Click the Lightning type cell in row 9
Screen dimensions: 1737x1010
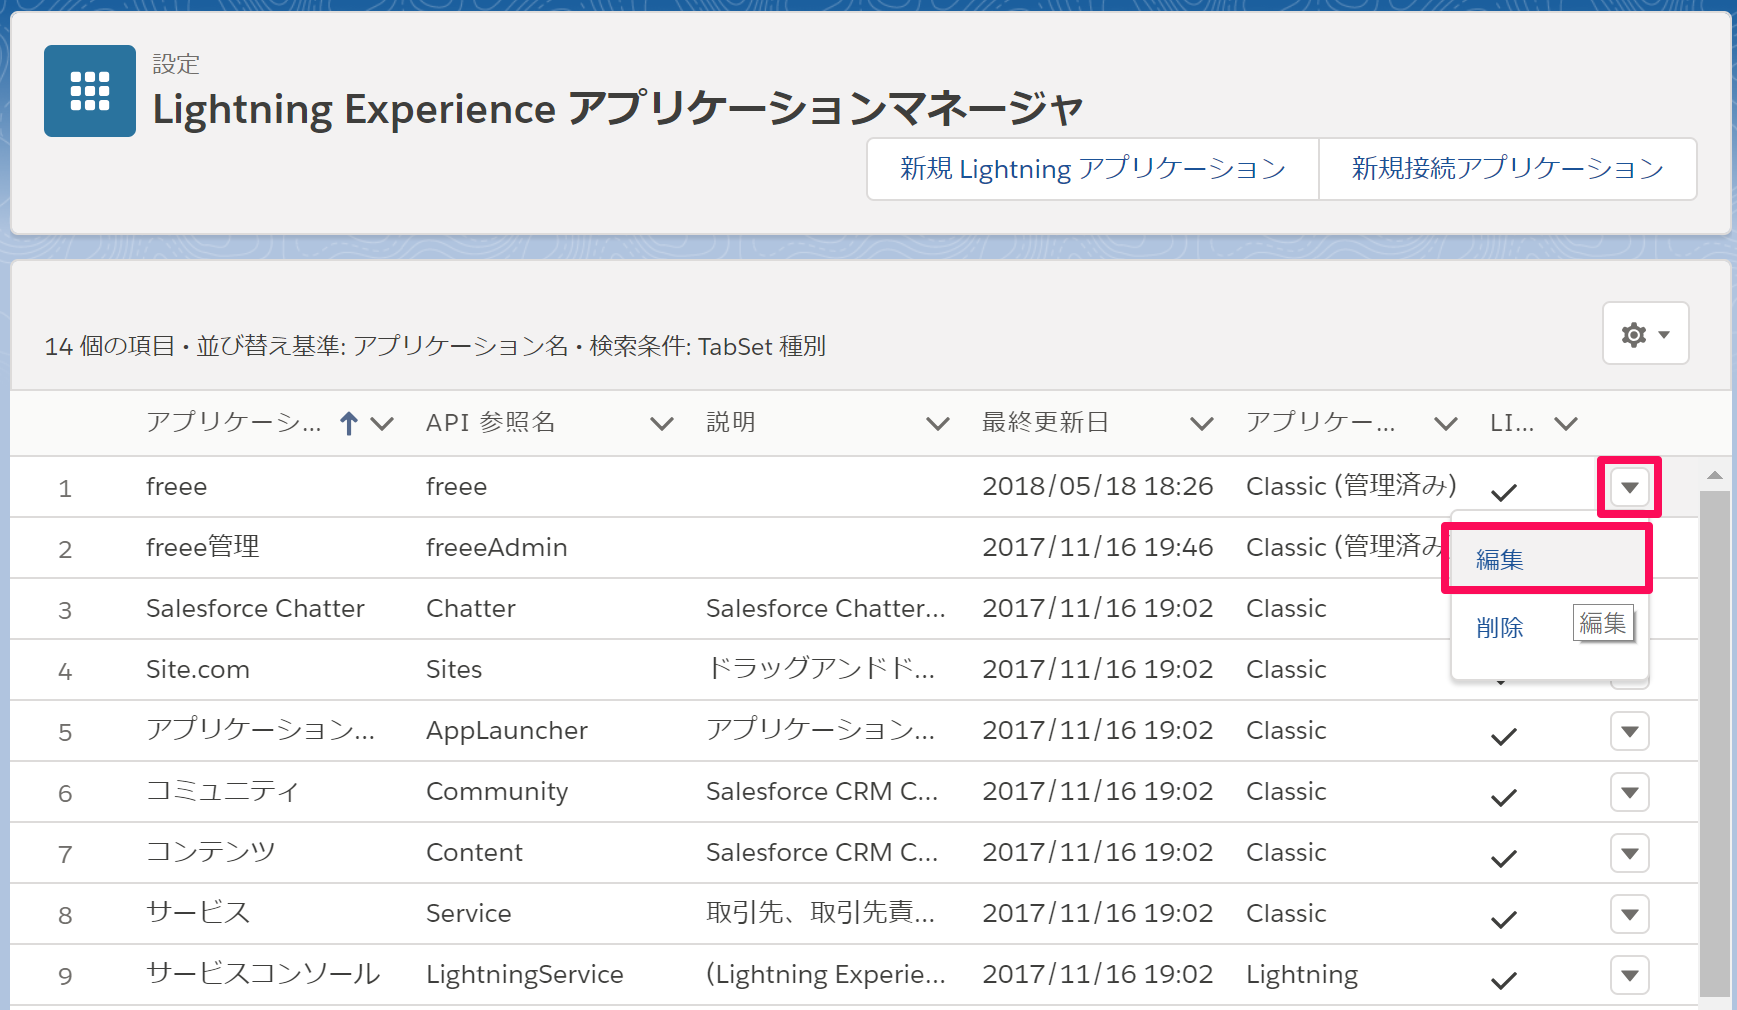(x=1302, y=975)
